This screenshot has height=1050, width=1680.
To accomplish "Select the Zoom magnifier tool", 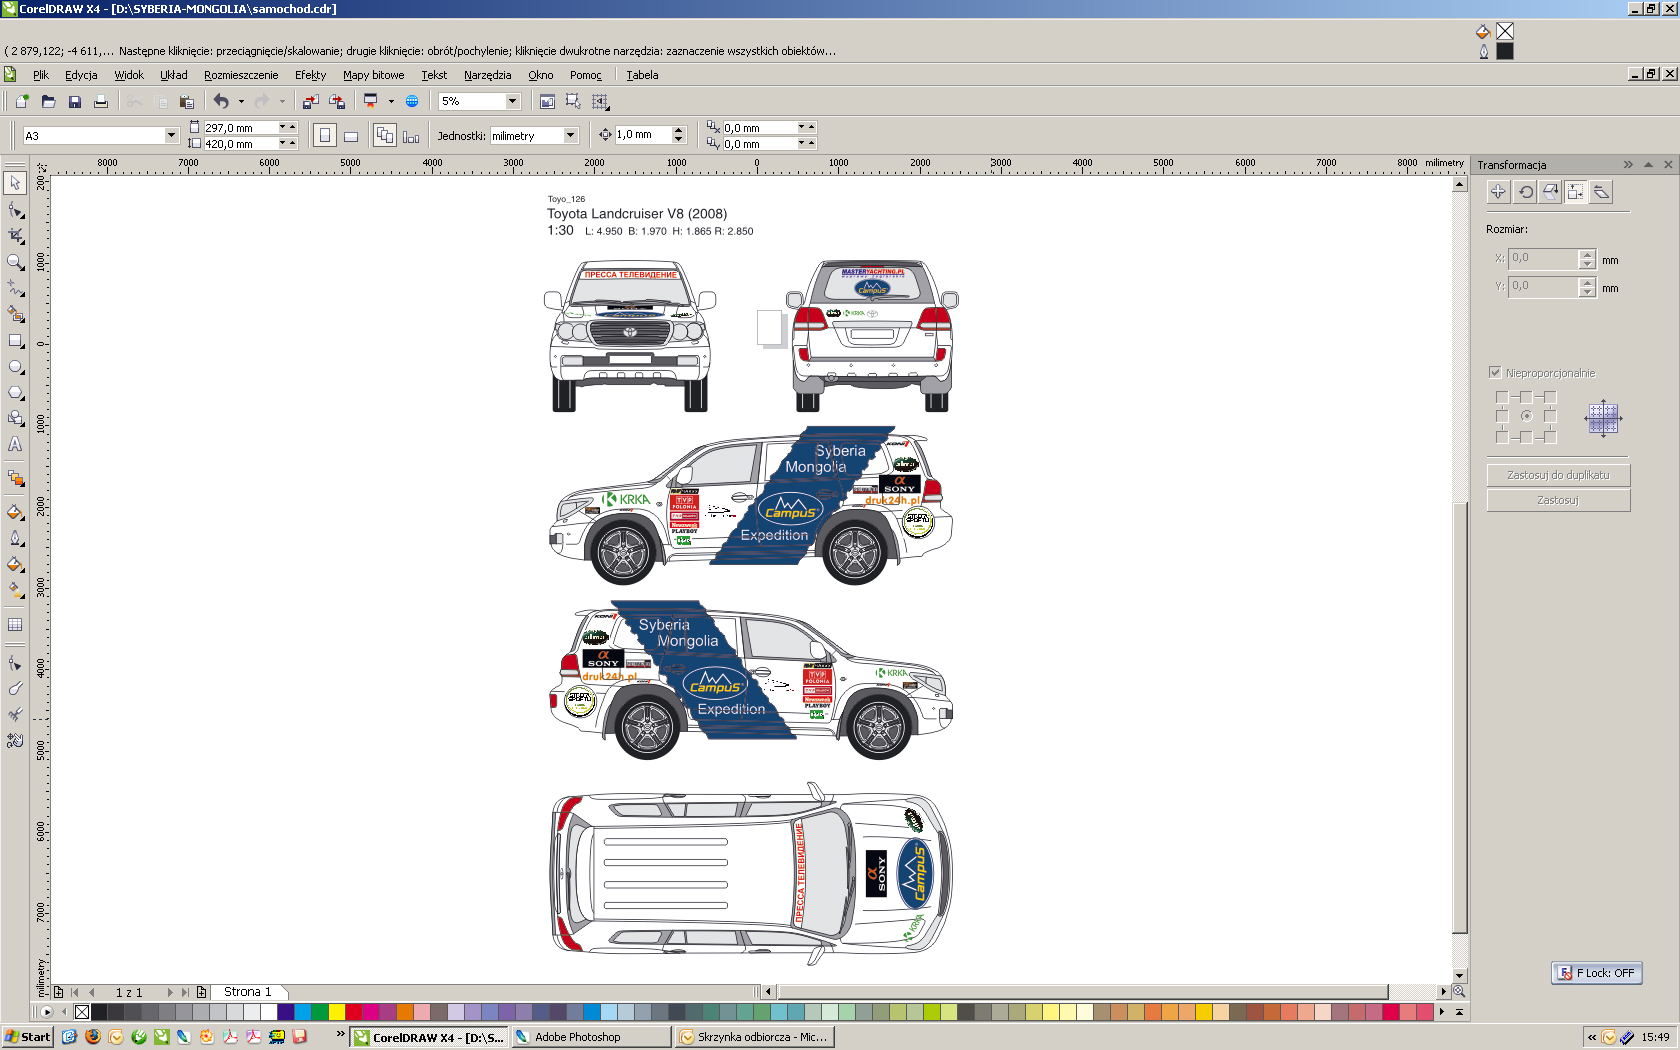I will (15, 262).
